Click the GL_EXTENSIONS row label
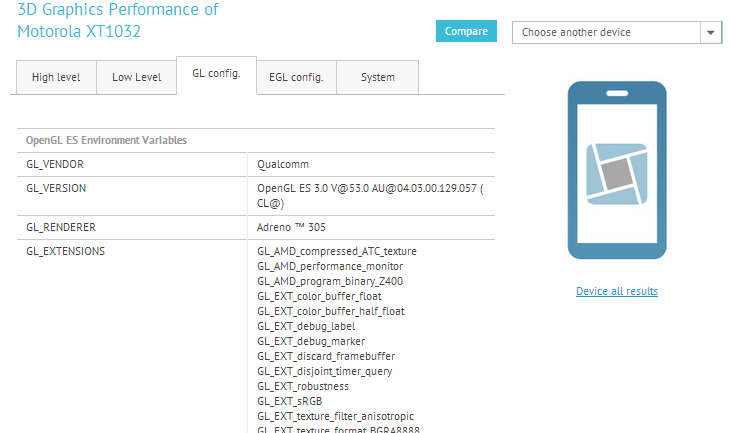The width and height of the screenshot is (732, 433). click(65, 251)
